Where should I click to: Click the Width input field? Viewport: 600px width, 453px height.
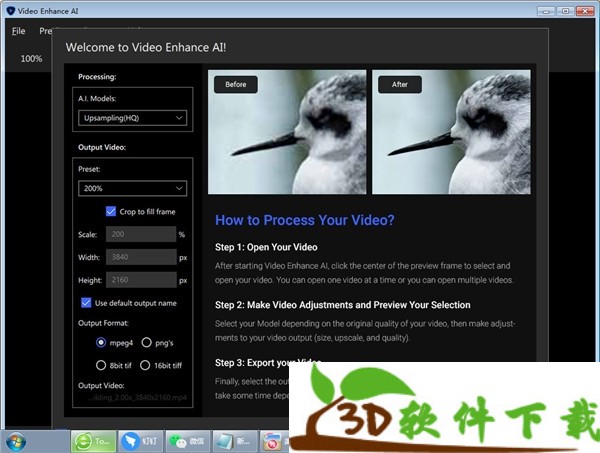coord(141,257)
